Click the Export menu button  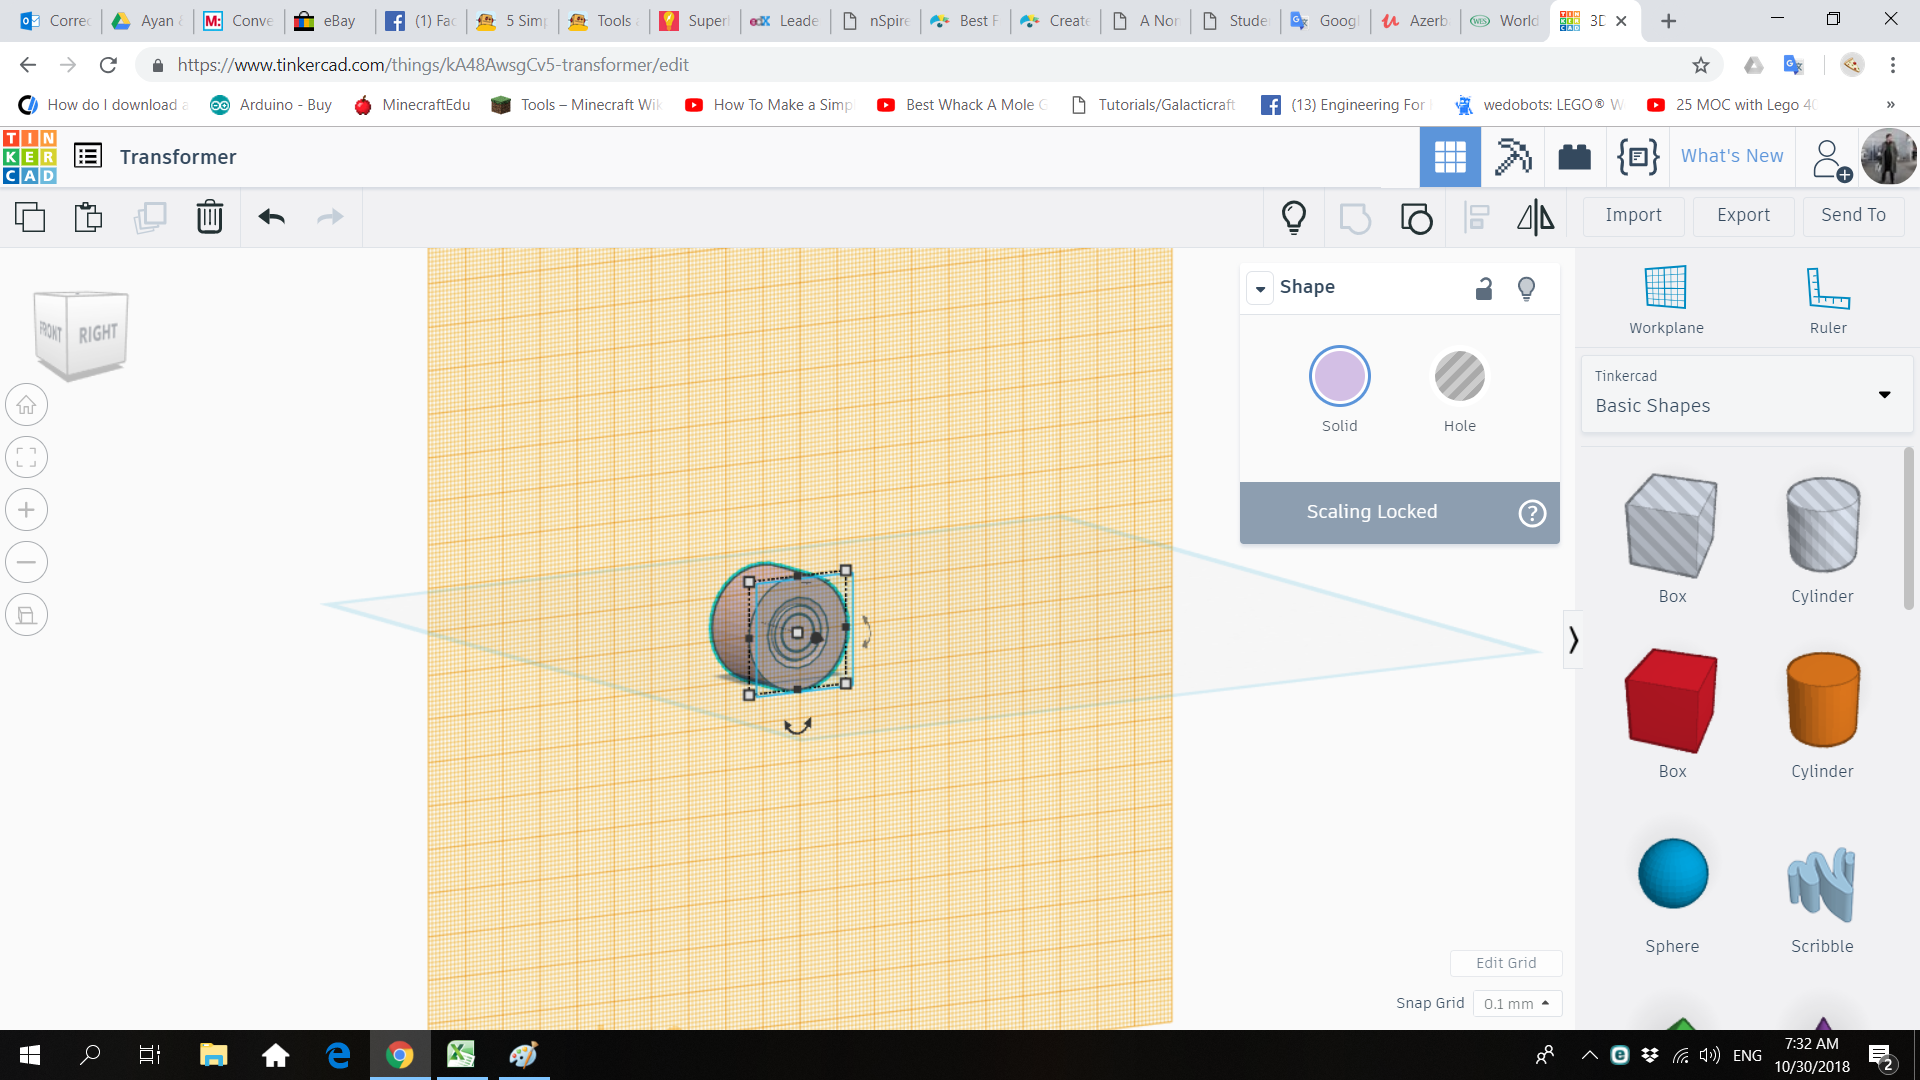[1743, 215]
